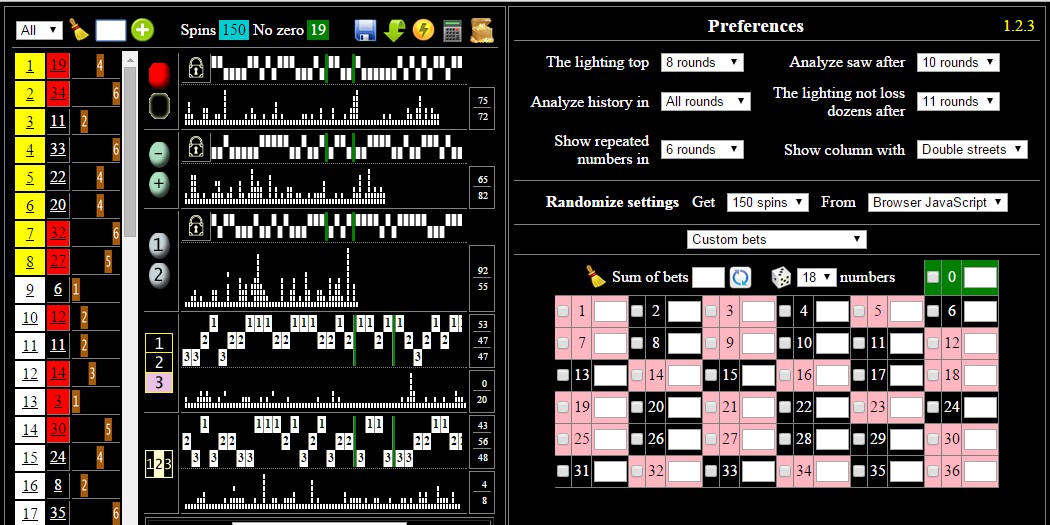This screenshot has height=525, width=1050.
Task: Check the checkbox for number 8
Action: (x=637, y=343)
